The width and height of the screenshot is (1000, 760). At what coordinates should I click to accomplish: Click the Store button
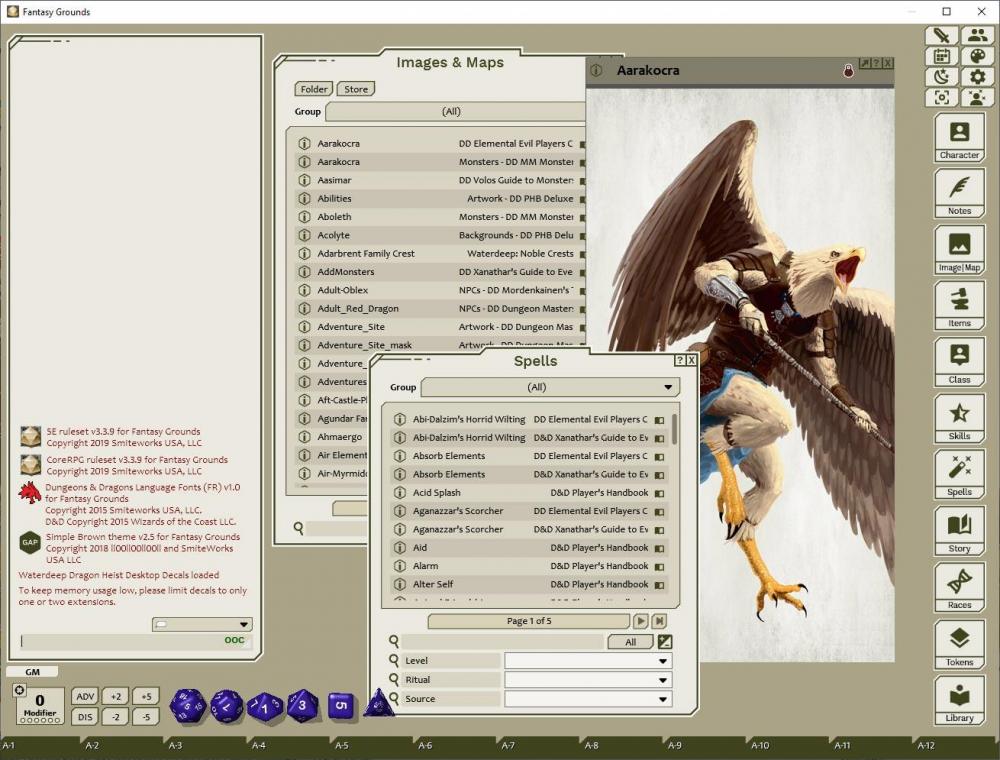[356, 89]
